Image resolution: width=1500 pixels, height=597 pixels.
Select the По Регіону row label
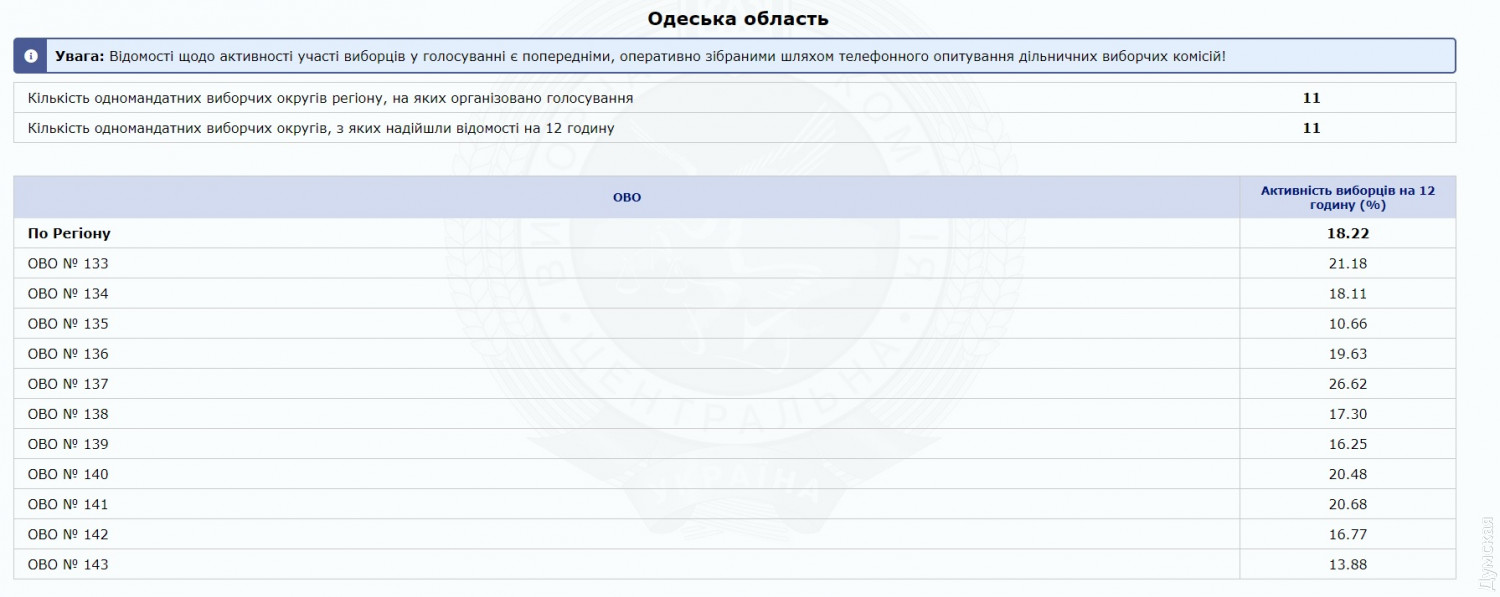(x=69, y=233)
